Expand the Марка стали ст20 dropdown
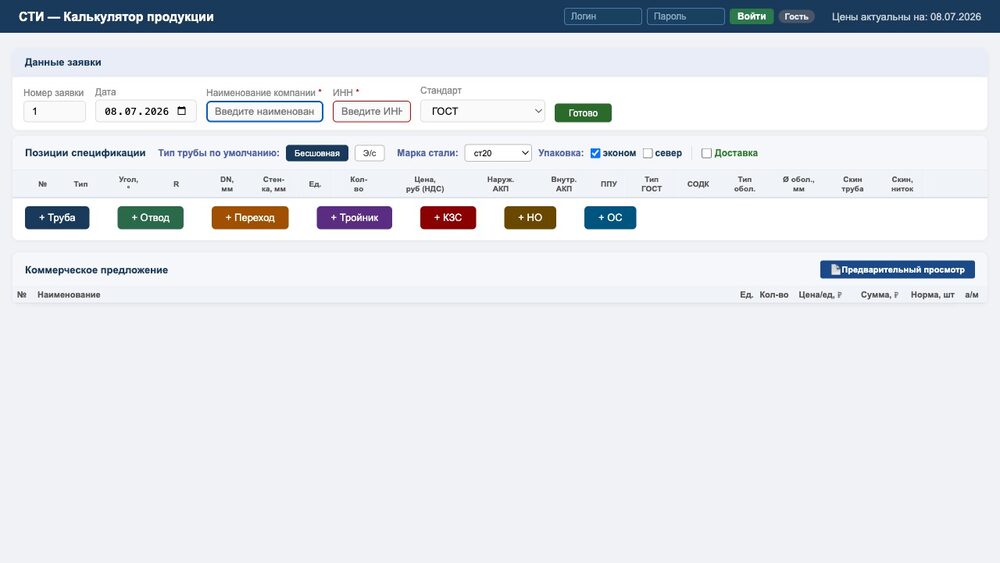 click(x=498, y=153)
